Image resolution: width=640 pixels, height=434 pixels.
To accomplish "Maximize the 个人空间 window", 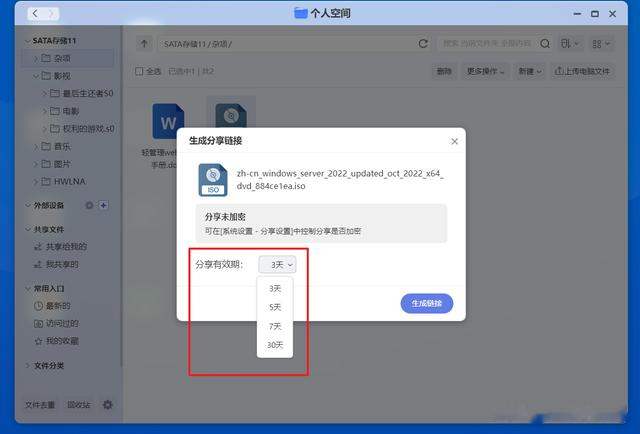I will tap(595, 13).
